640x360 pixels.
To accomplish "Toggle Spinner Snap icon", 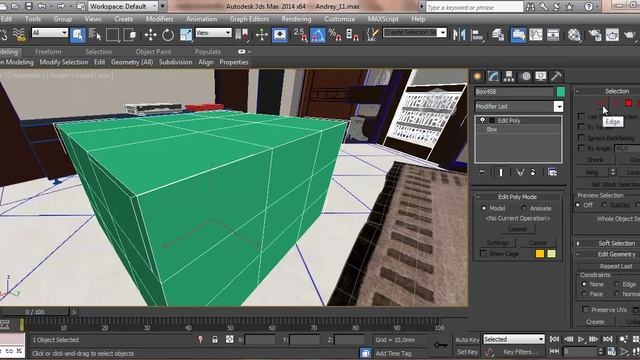I will [x=352, y=35].
